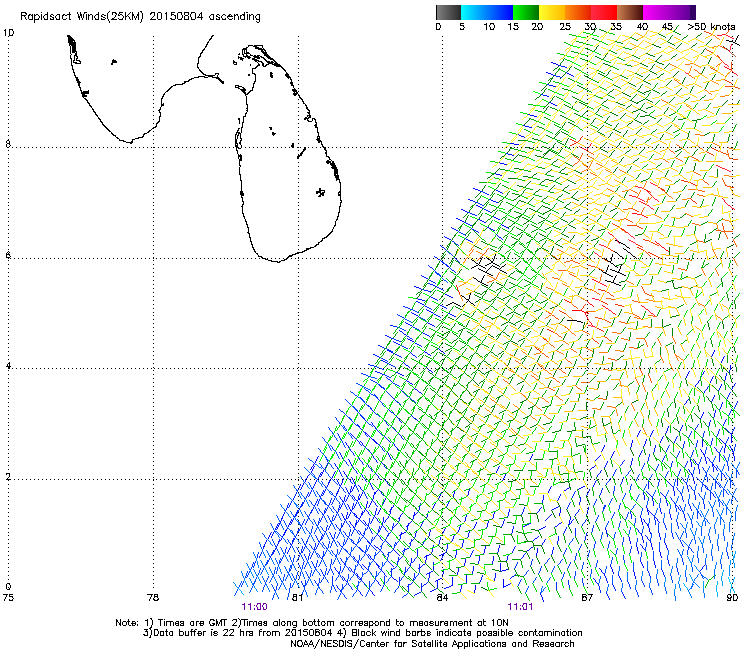Click the magenta-purple 40-50 knots color swatch
Screen dimensions: 740x650
click(669, 12)
